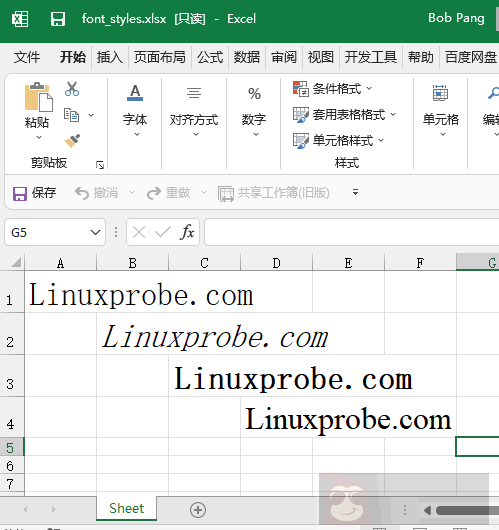Click the formula bar confirm checkmark
The image size is (499, 530).
click(163, 232)
